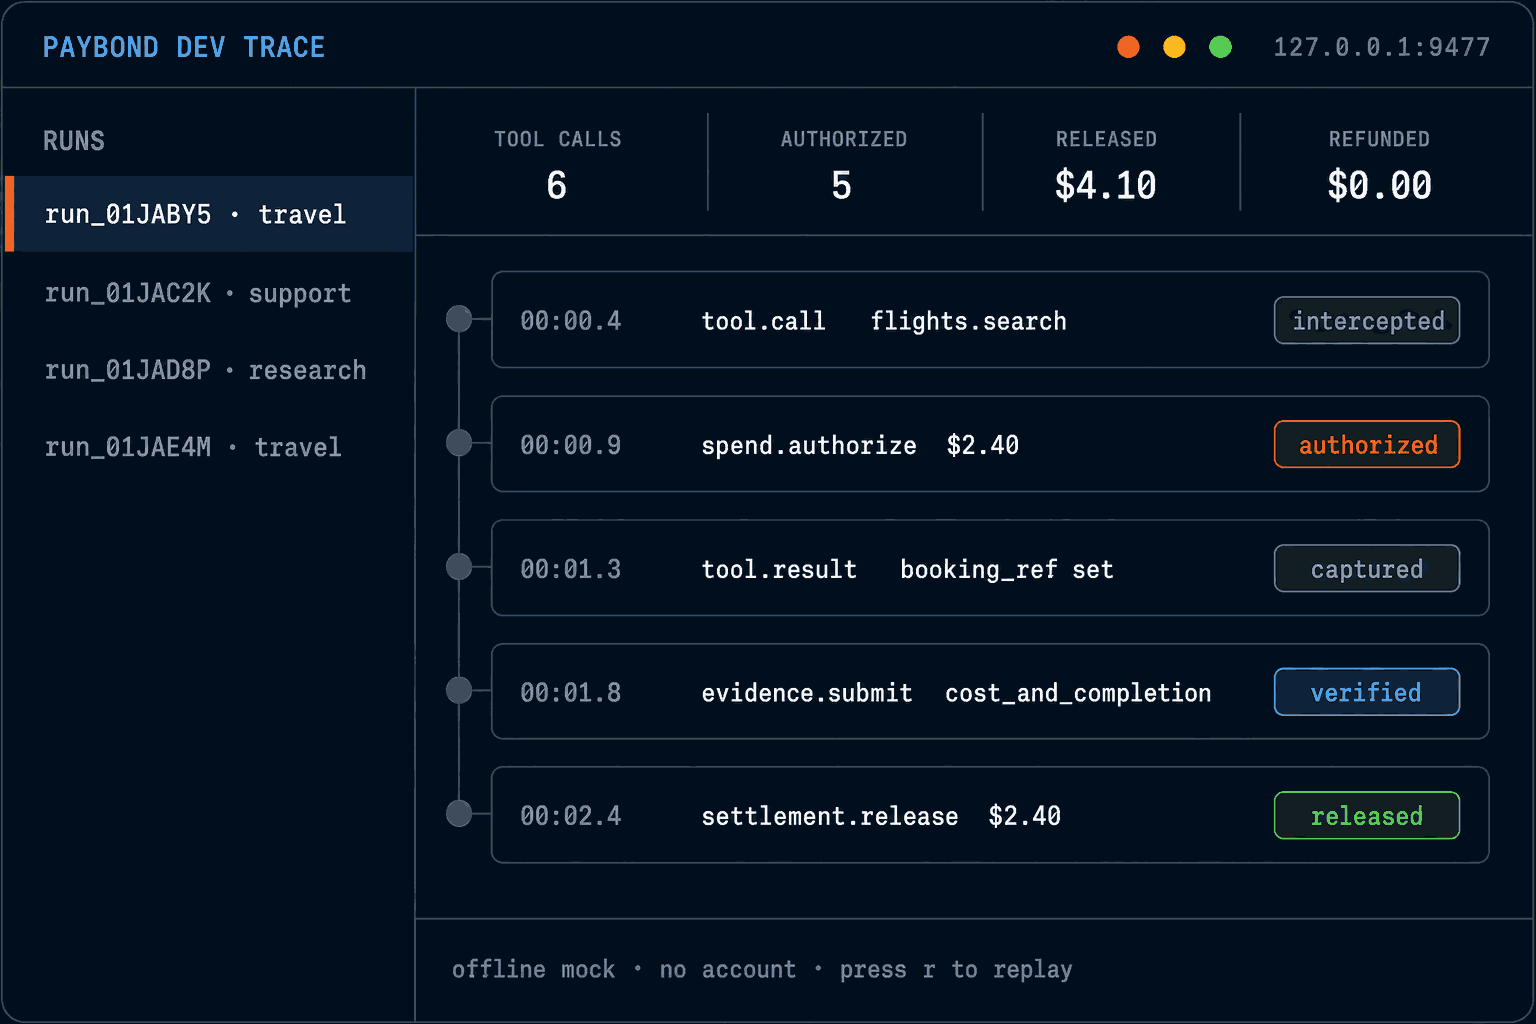Click the intercepted status badge
1536x1024 pixels.
[x=1367, y=320]
